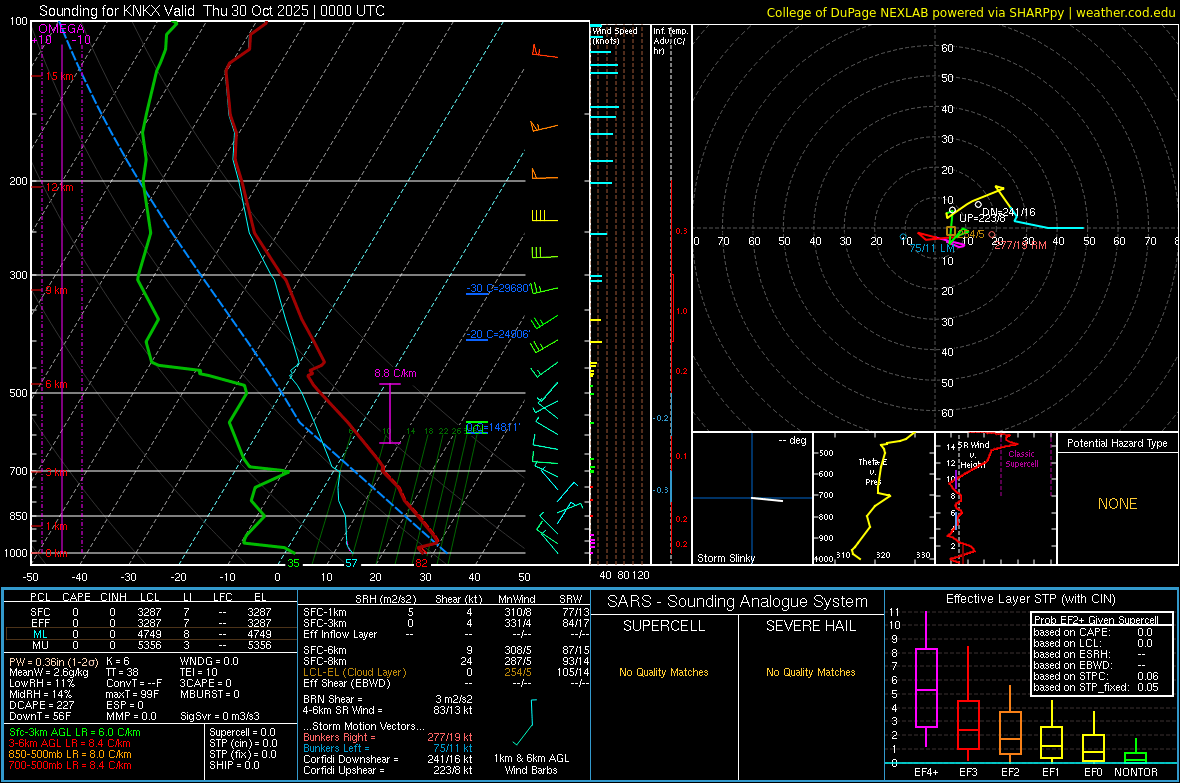Click the Potential Hazard Type header
1180x783 pixels.
pyautogui.click(x=1117, y=443)
